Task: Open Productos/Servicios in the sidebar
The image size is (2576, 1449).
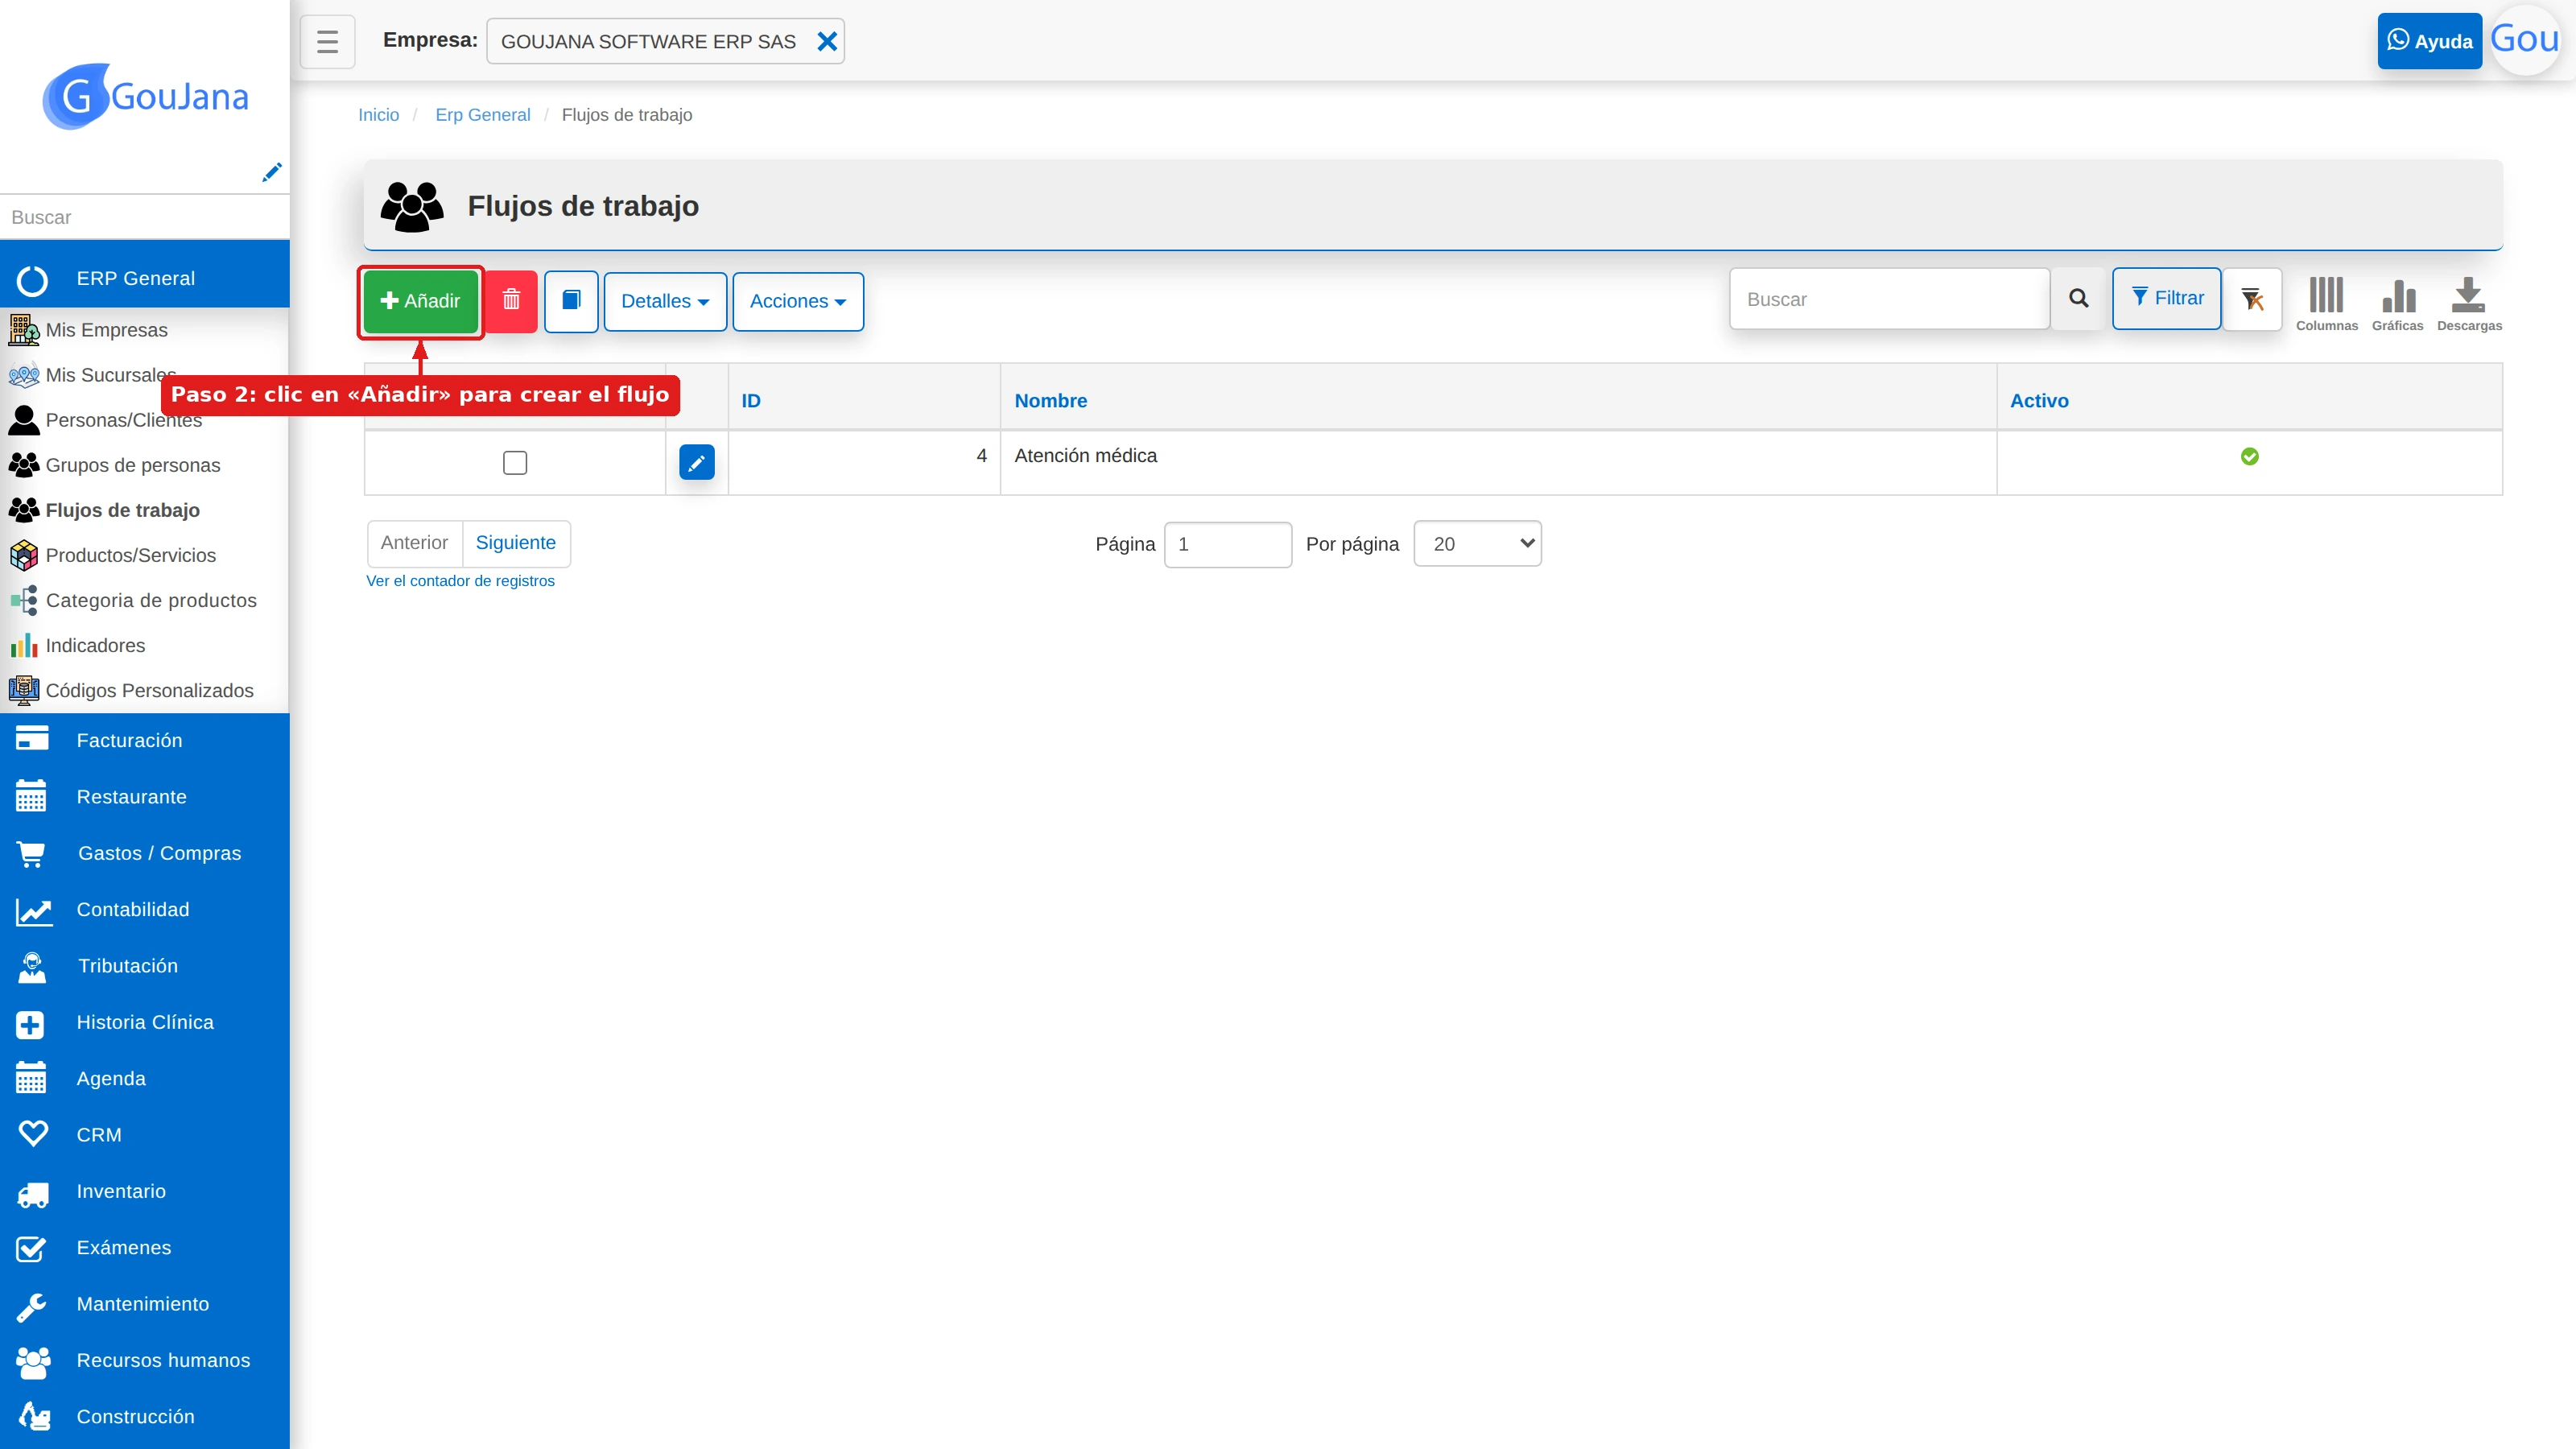Action: click(130, 554)
